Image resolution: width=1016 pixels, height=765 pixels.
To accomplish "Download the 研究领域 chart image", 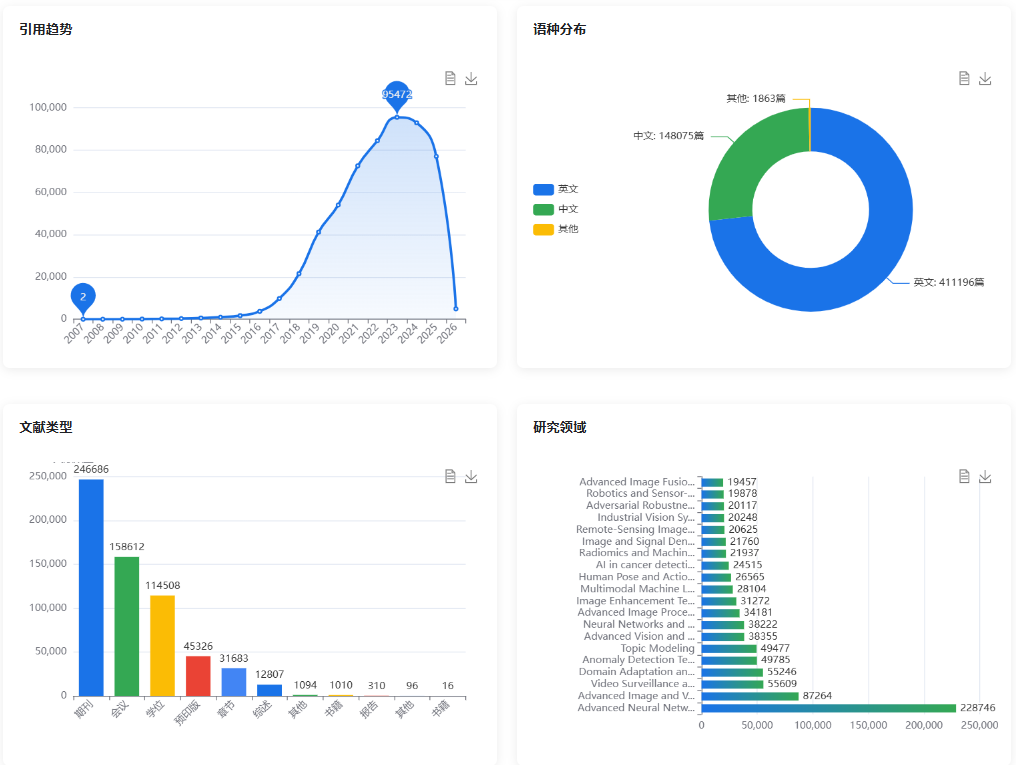I will point(985,477).
